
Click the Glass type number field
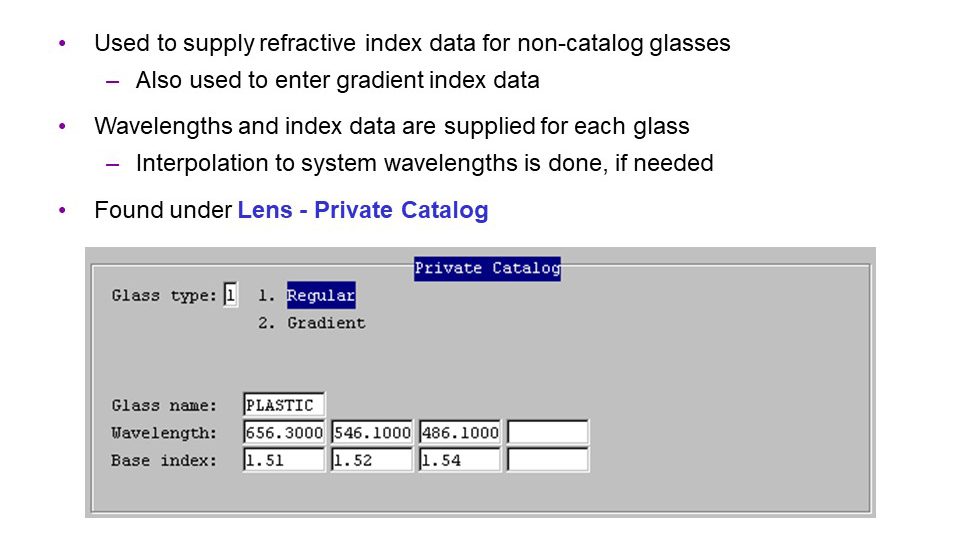coord(231,295)
